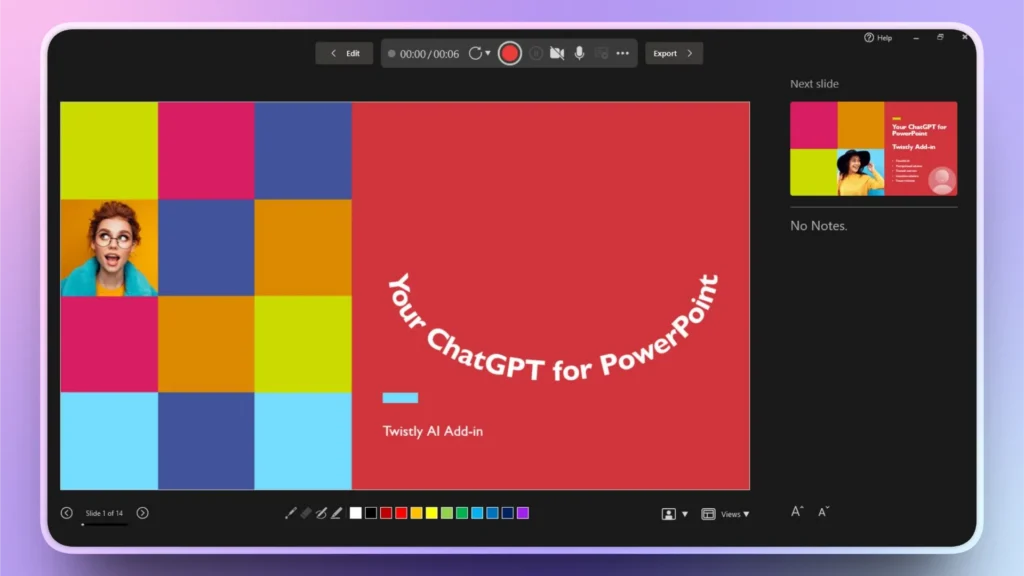Open the retake options dropdown arrow

[x=488, y=53]
